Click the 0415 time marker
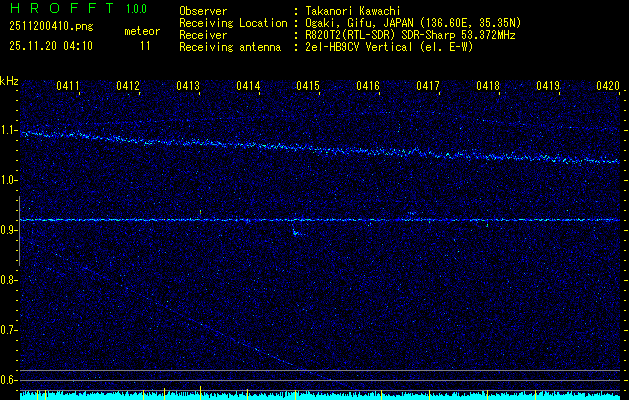This screenshot has height=400, width=629. pos(308,87)
